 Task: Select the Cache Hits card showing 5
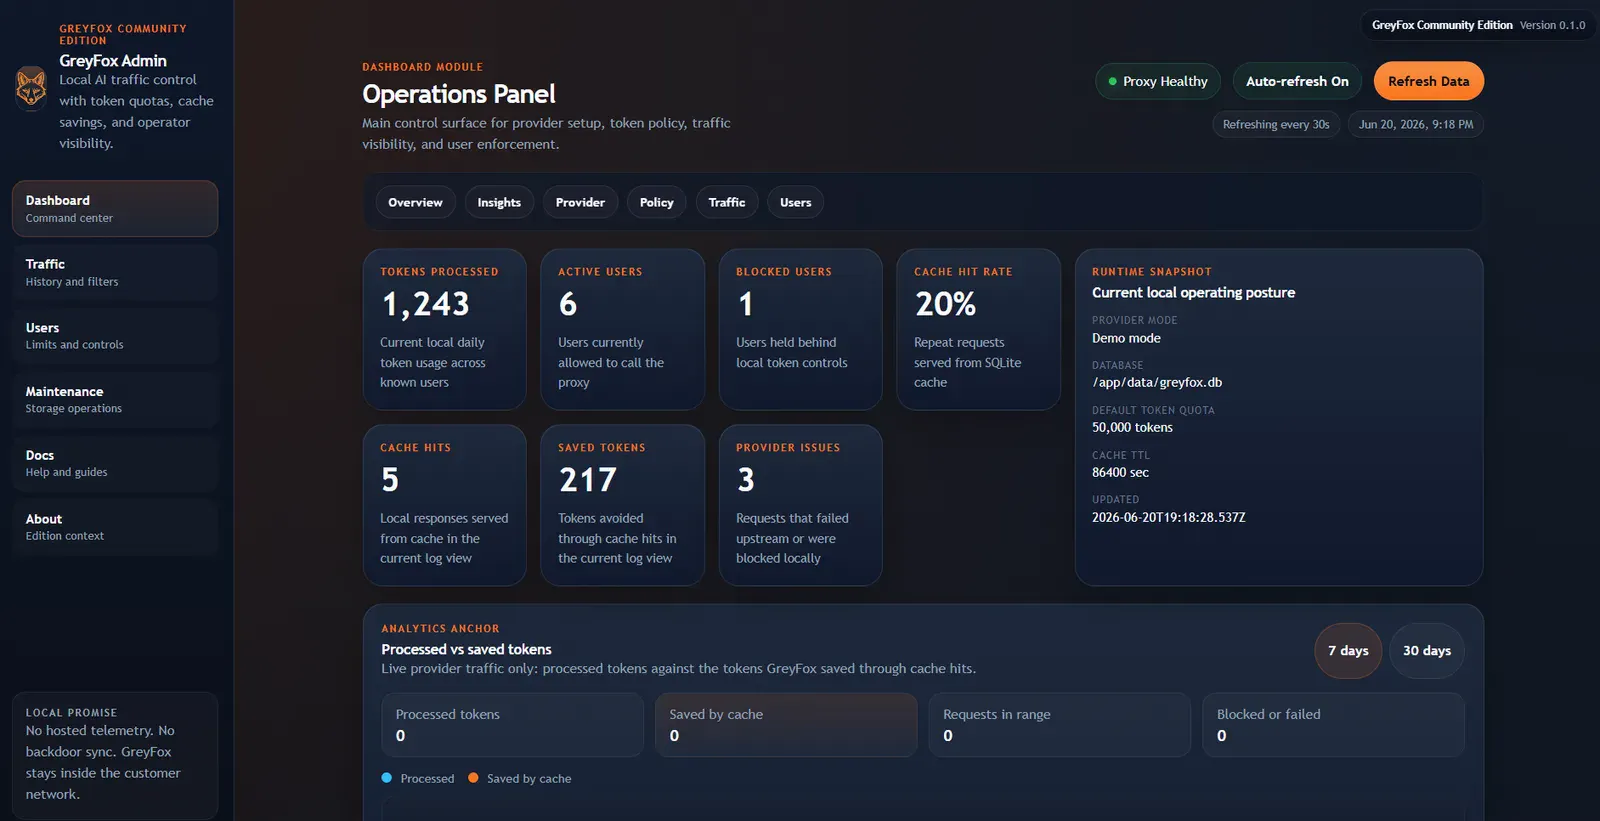point(444,505)
